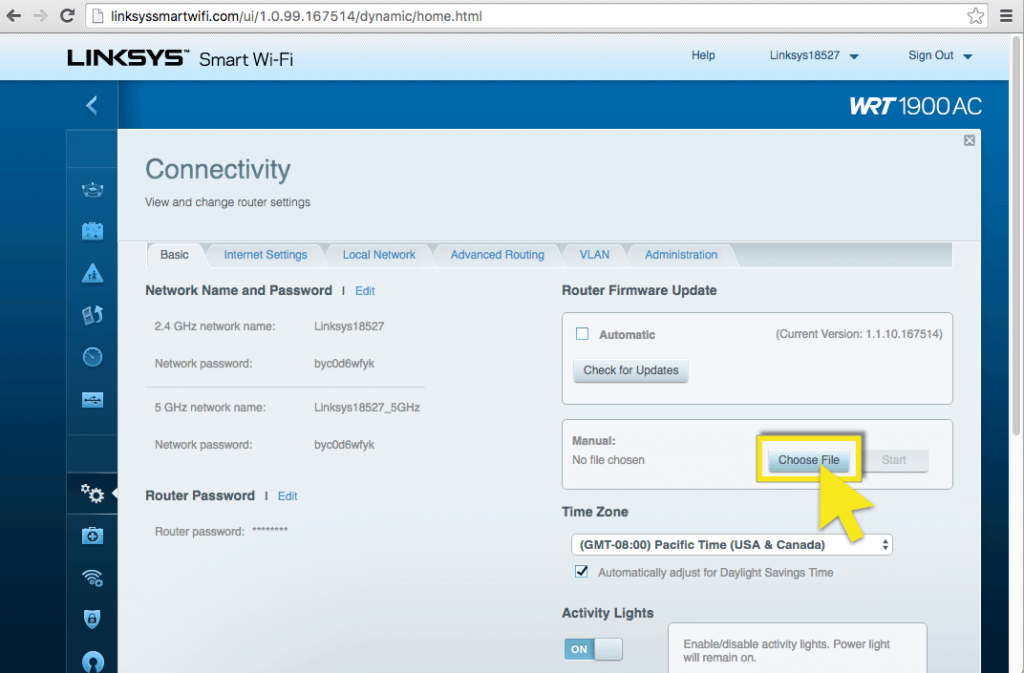Open the Connectivity gears icon
1024x673 pixels.
(92, 493)
